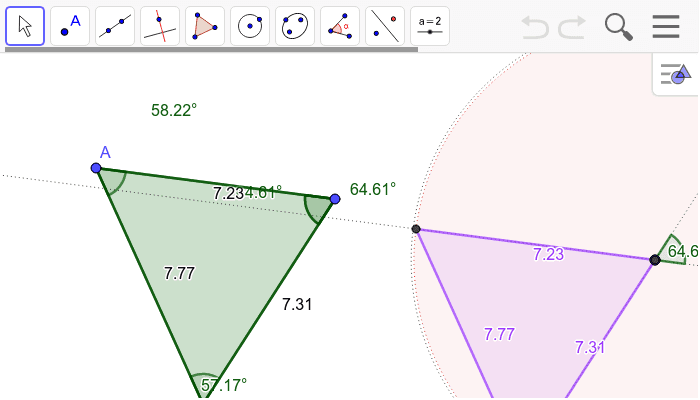Click the angle arc at point A
Screen dimensions: 700x400
[x=117, y=184]
